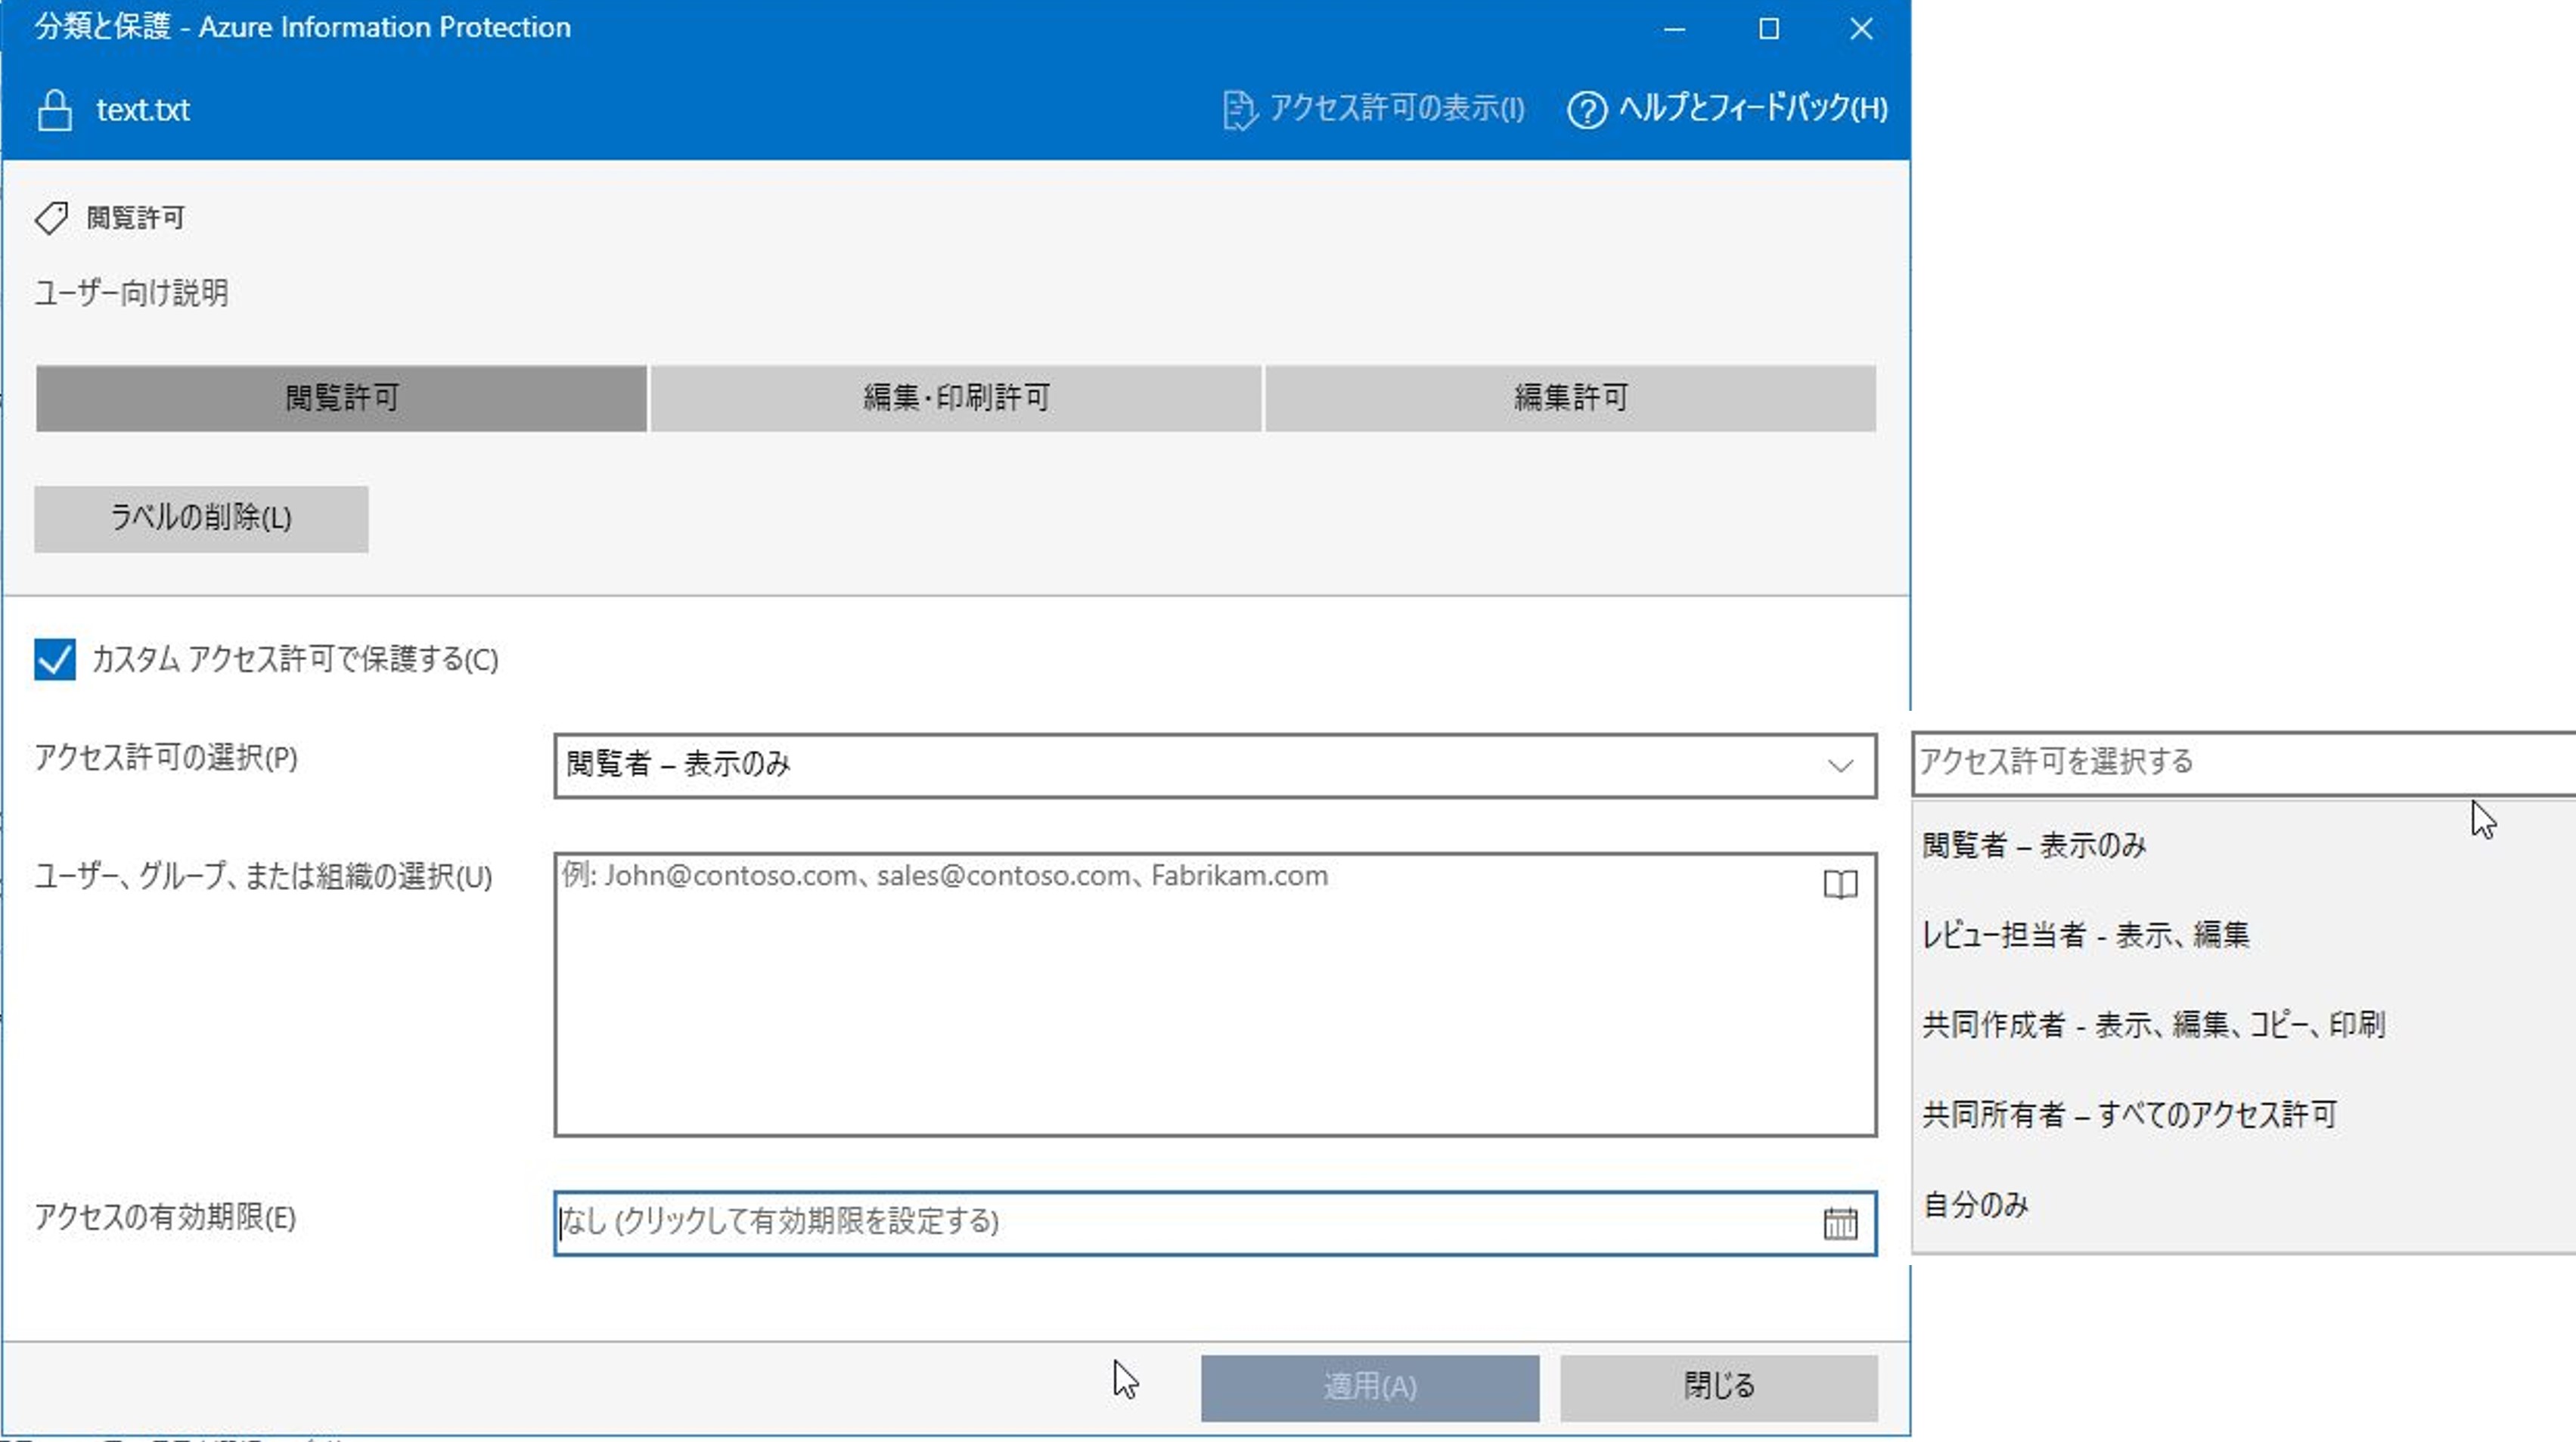The image size is (2576, 1442).
Task: Click the アクセス許可を選択する combo box header
Action: (2243, 763)
